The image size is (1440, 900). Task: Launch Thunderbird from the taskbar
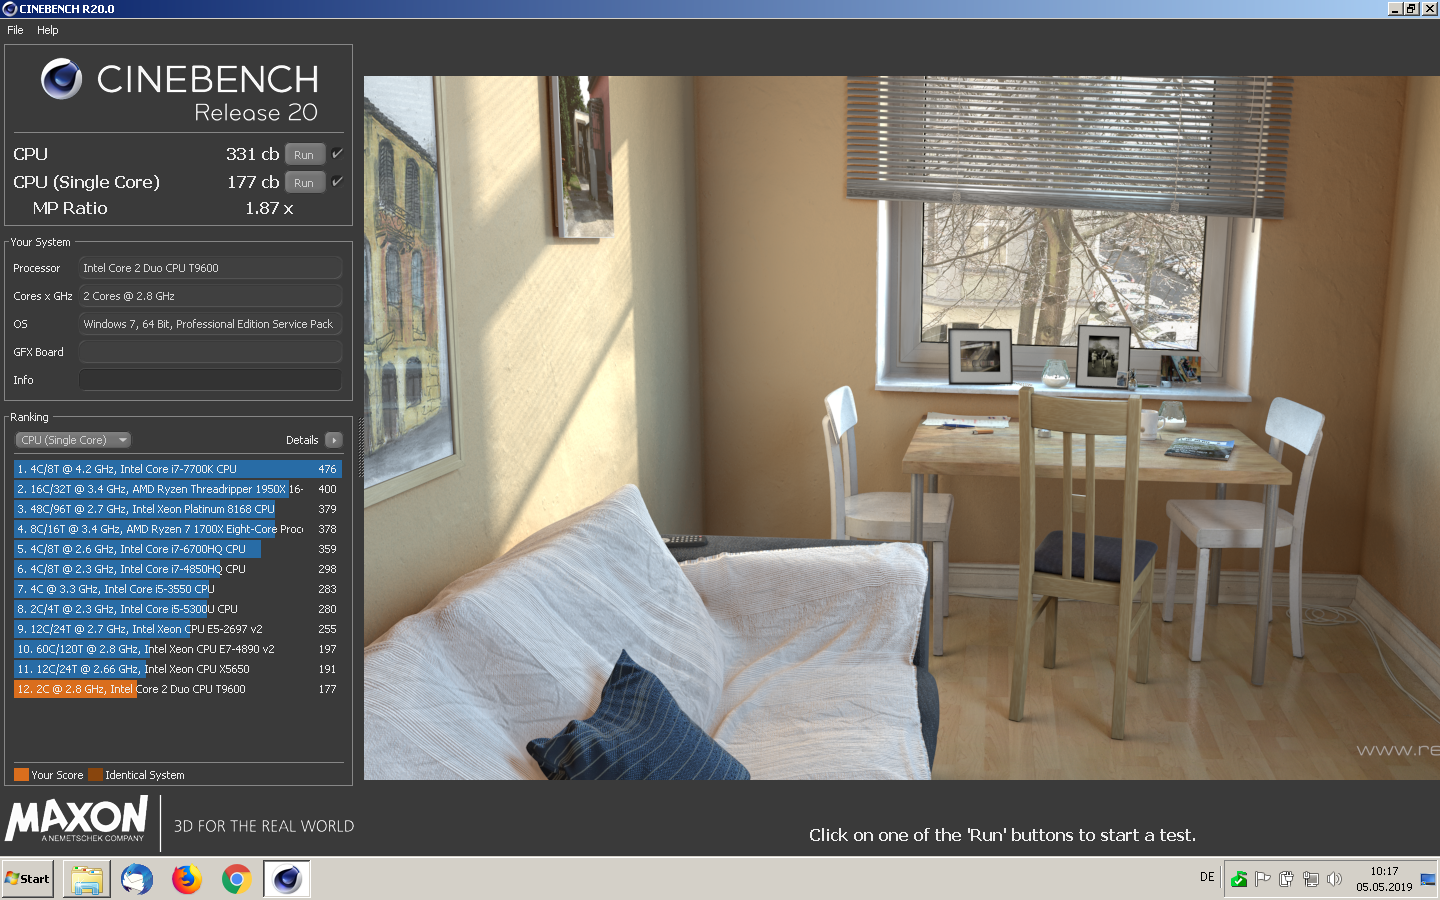pyautogui.click(x=137, y=879)
